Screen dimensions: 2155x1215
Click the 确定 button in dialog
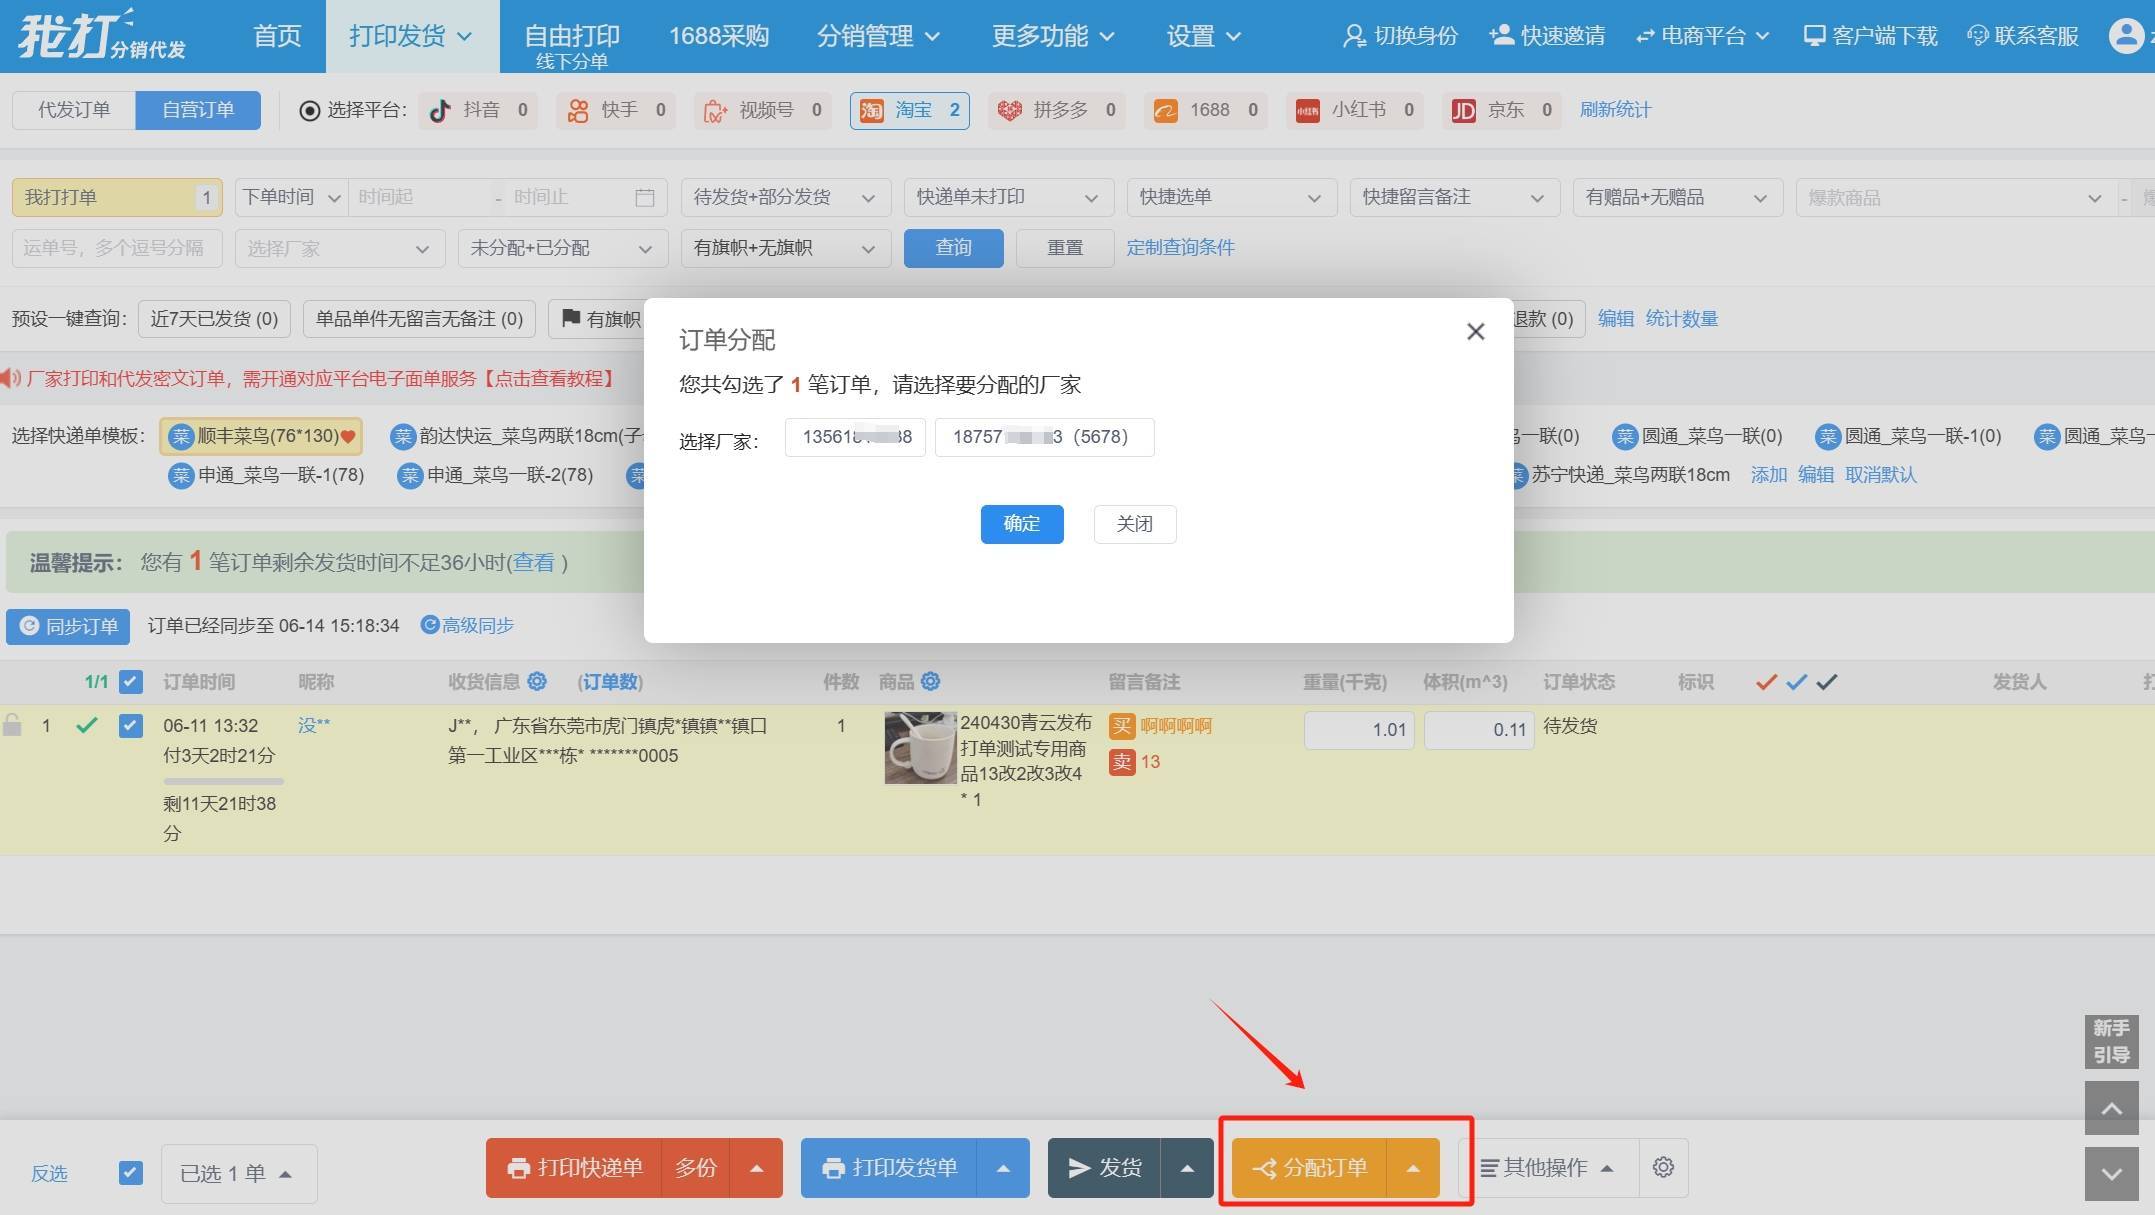coord(1021,524)
